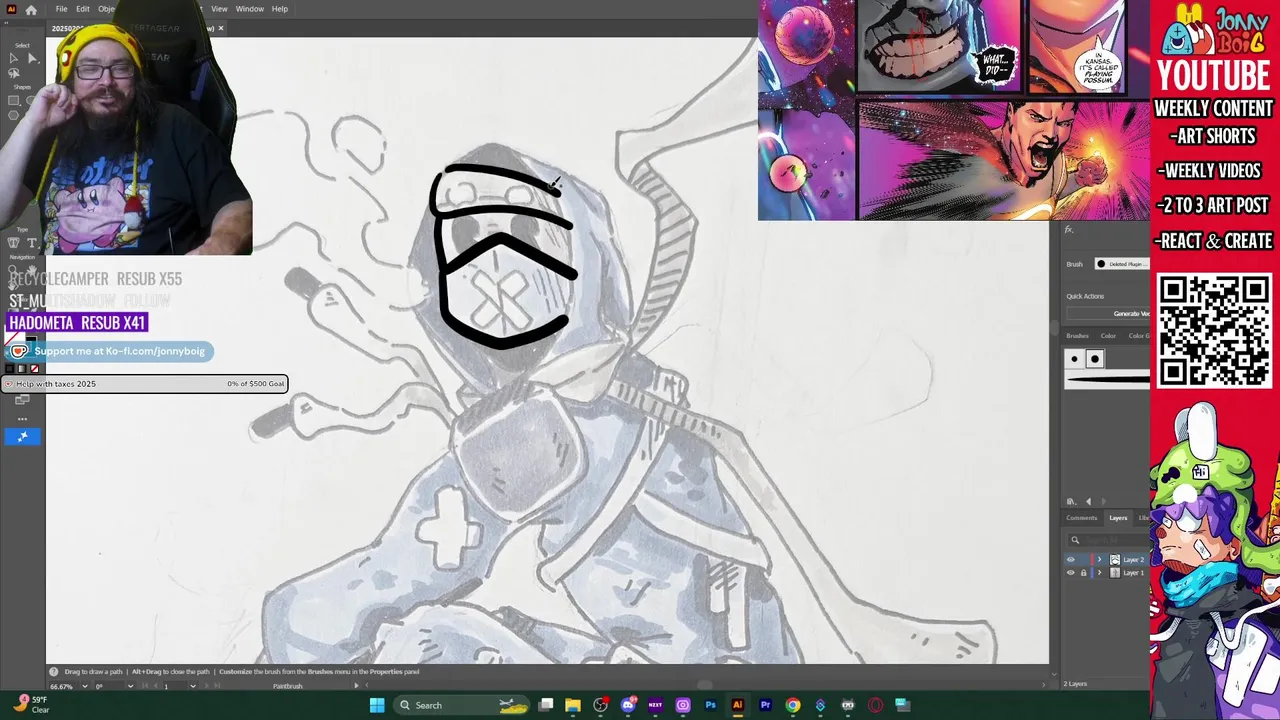
Task: Open the Edit Toolbar three-dots button
Action: pyautogui.click(x=22, y=419)
